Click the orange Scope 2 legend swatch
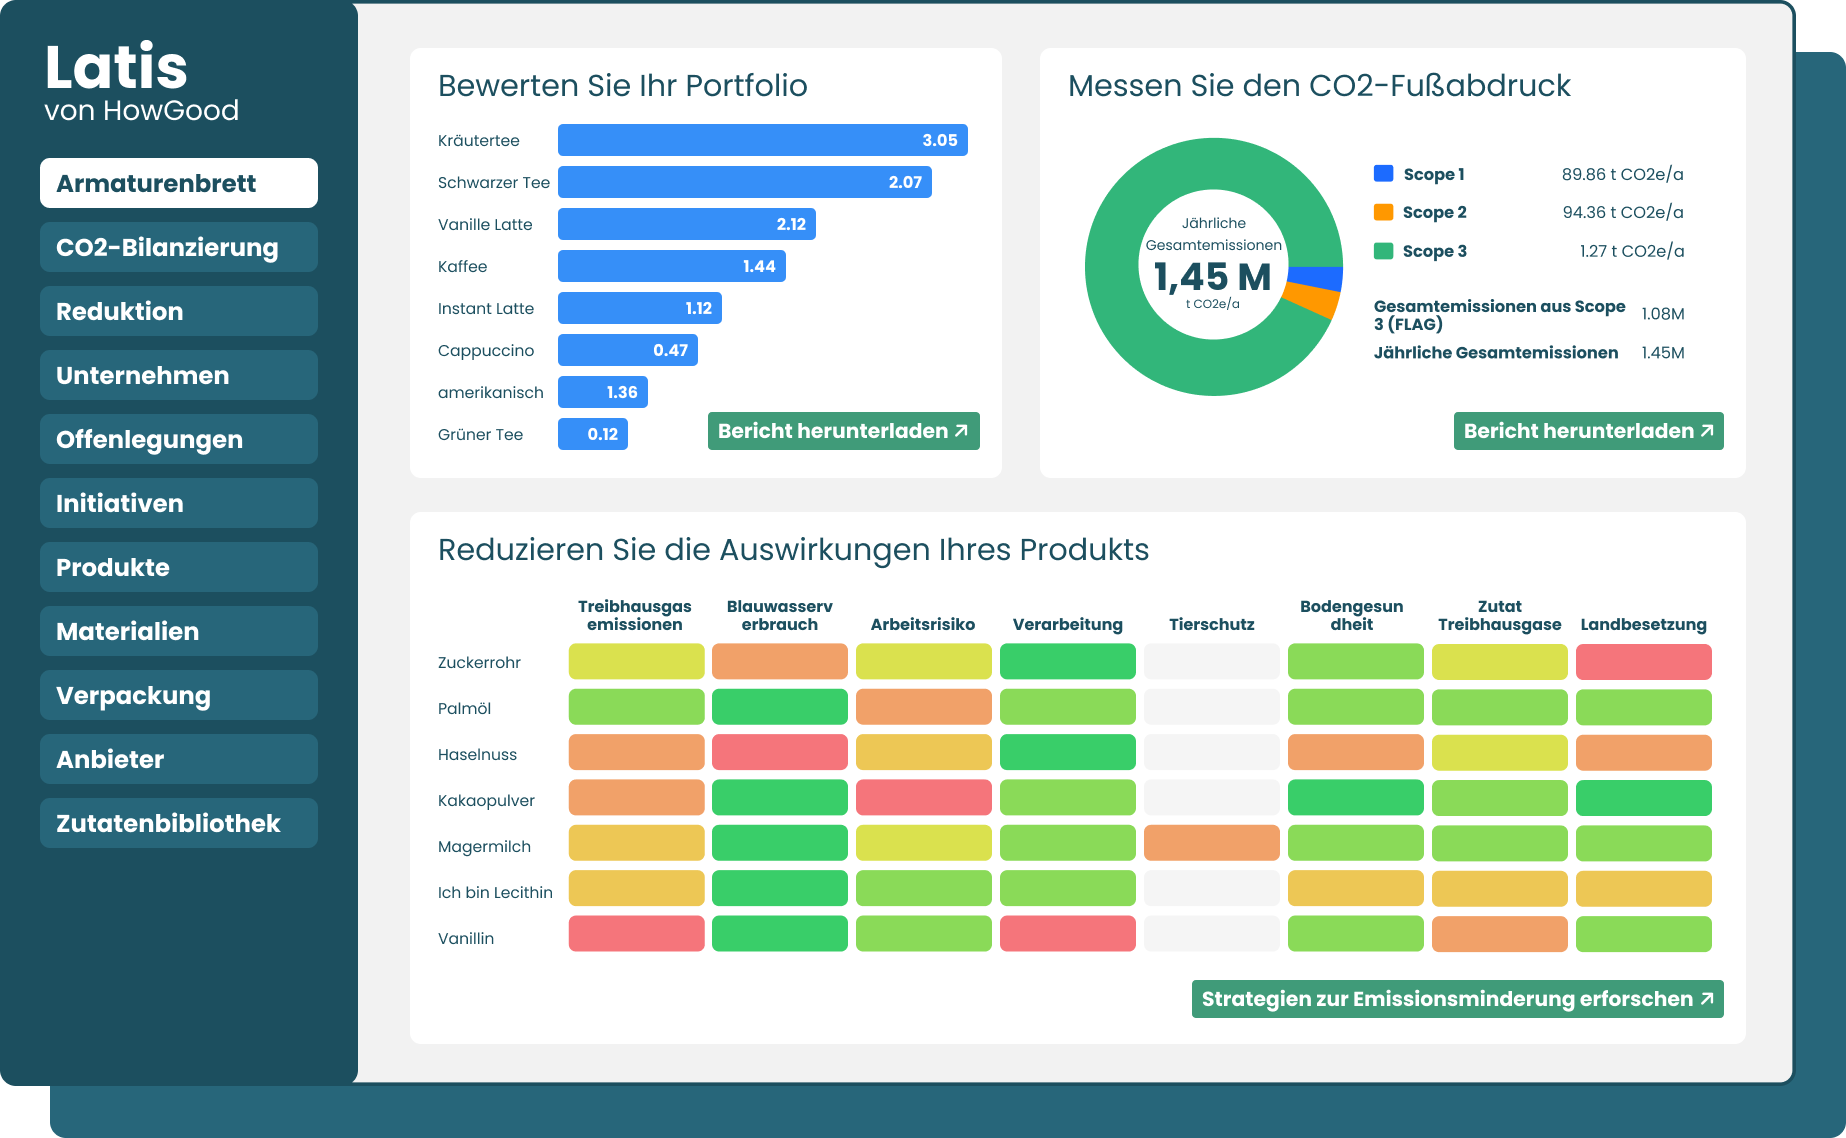This screenshot has width=1846, height=1138. (1384, 212)
